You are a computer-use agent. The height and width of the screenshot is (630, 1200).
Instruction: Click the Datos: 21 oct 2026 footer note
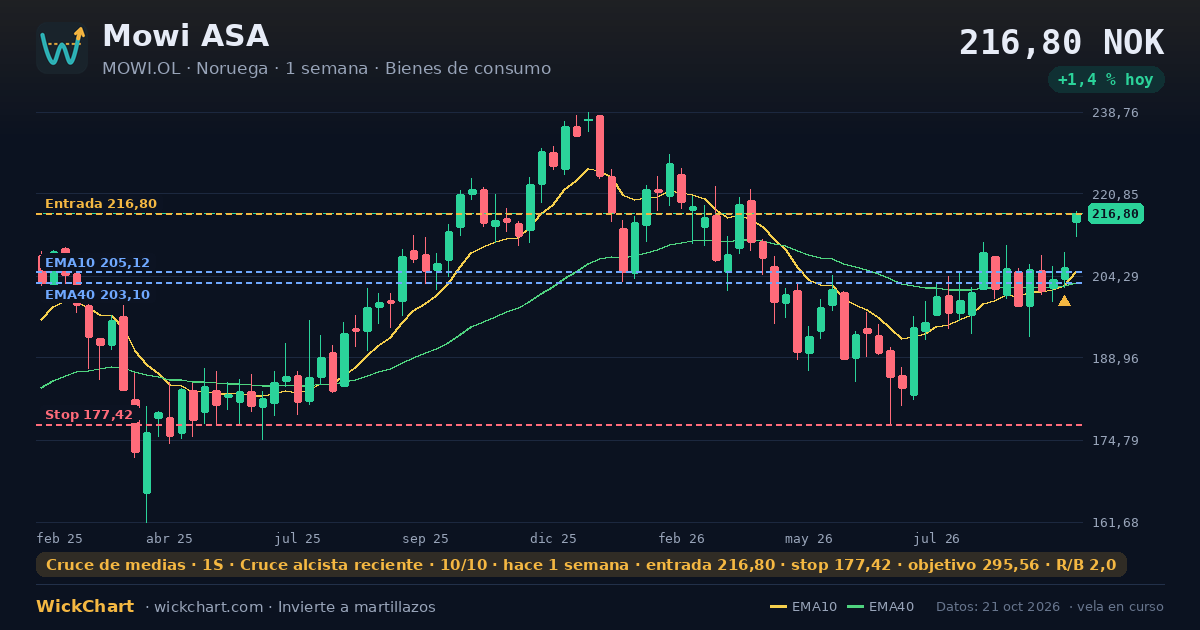pos(999,607)
